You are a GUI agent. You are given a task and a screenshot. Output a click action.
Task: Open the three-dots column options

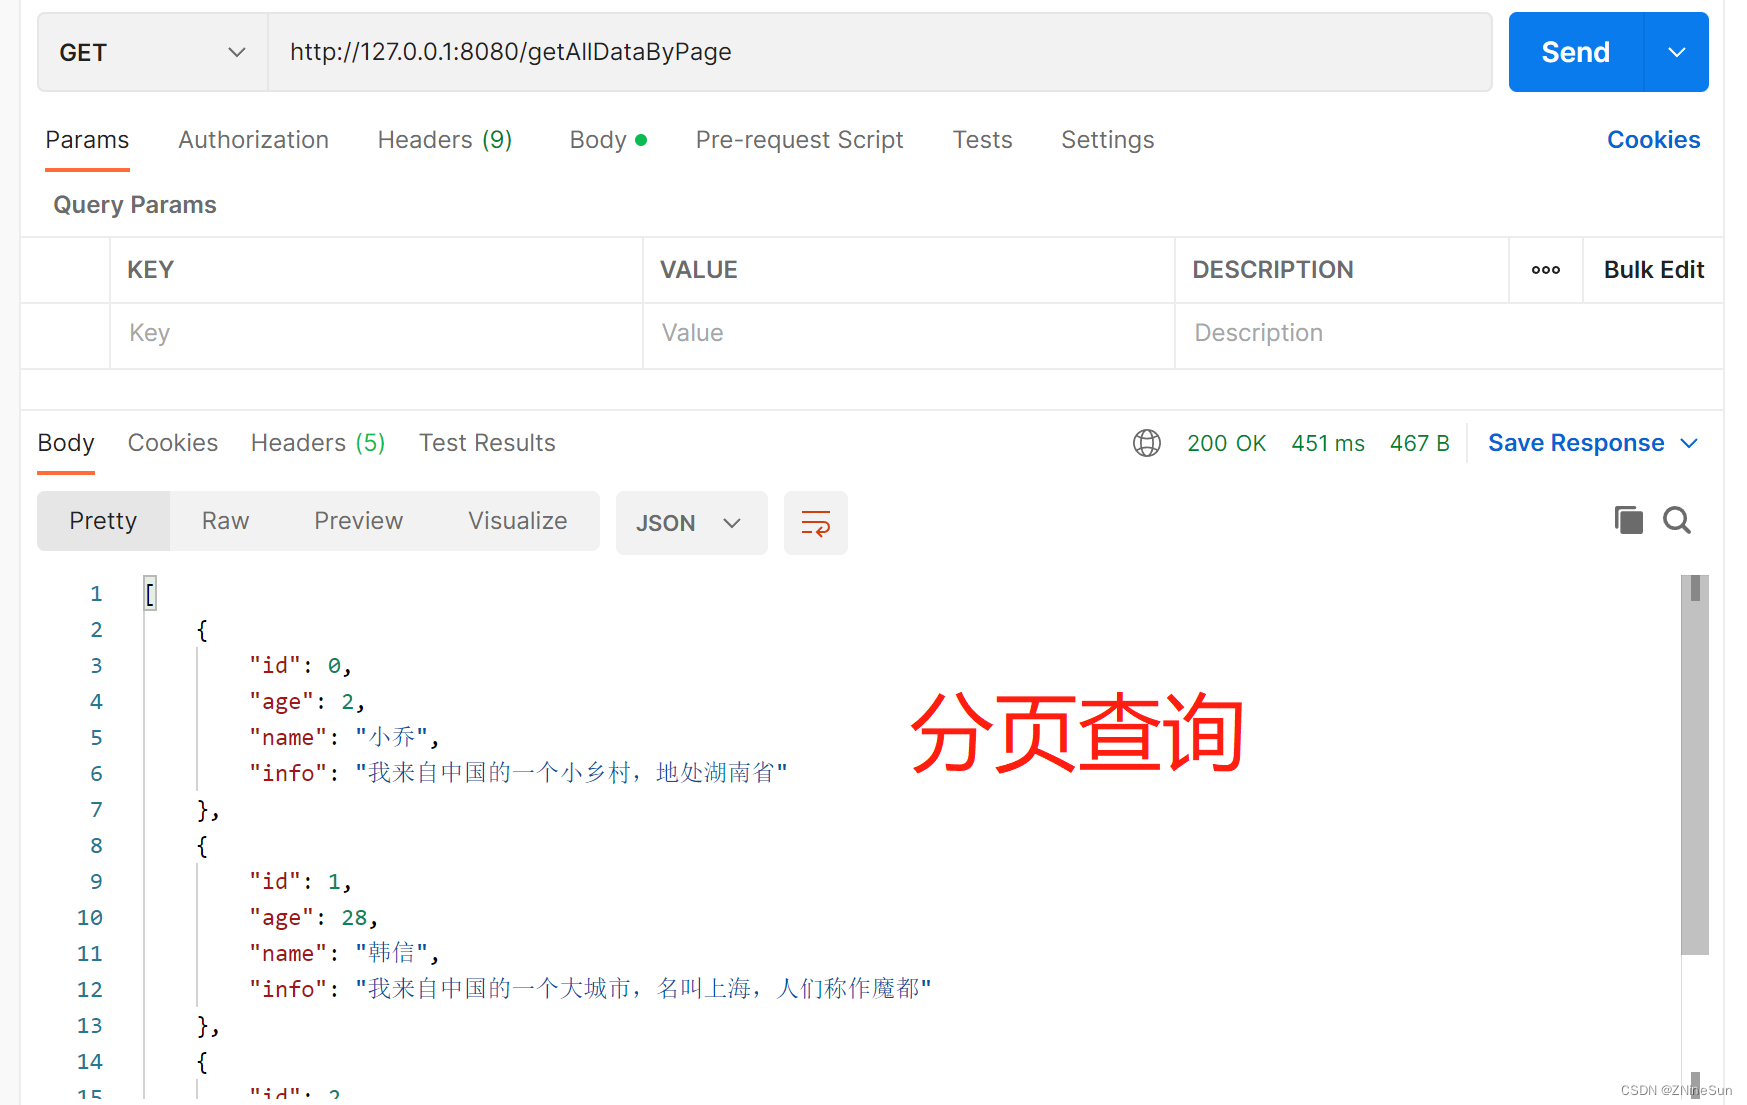click(x=1546, y=270)
